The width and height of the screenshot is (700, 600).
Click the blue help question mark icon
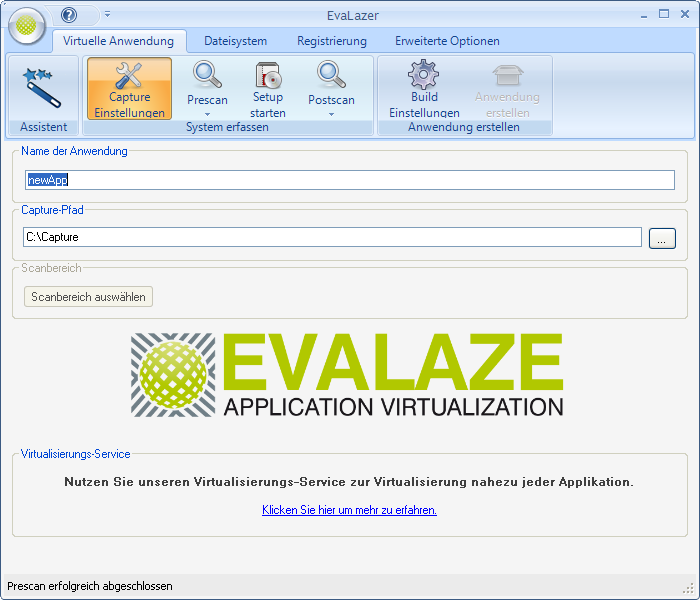[x=69, y=15]
